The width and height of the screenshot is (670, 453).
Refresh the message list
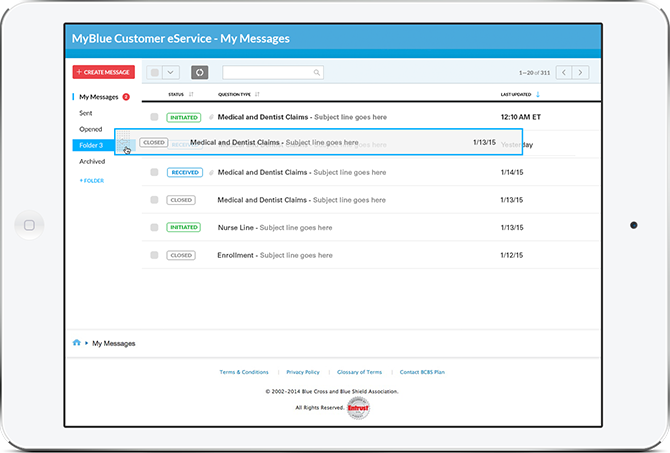click(200, 72)
